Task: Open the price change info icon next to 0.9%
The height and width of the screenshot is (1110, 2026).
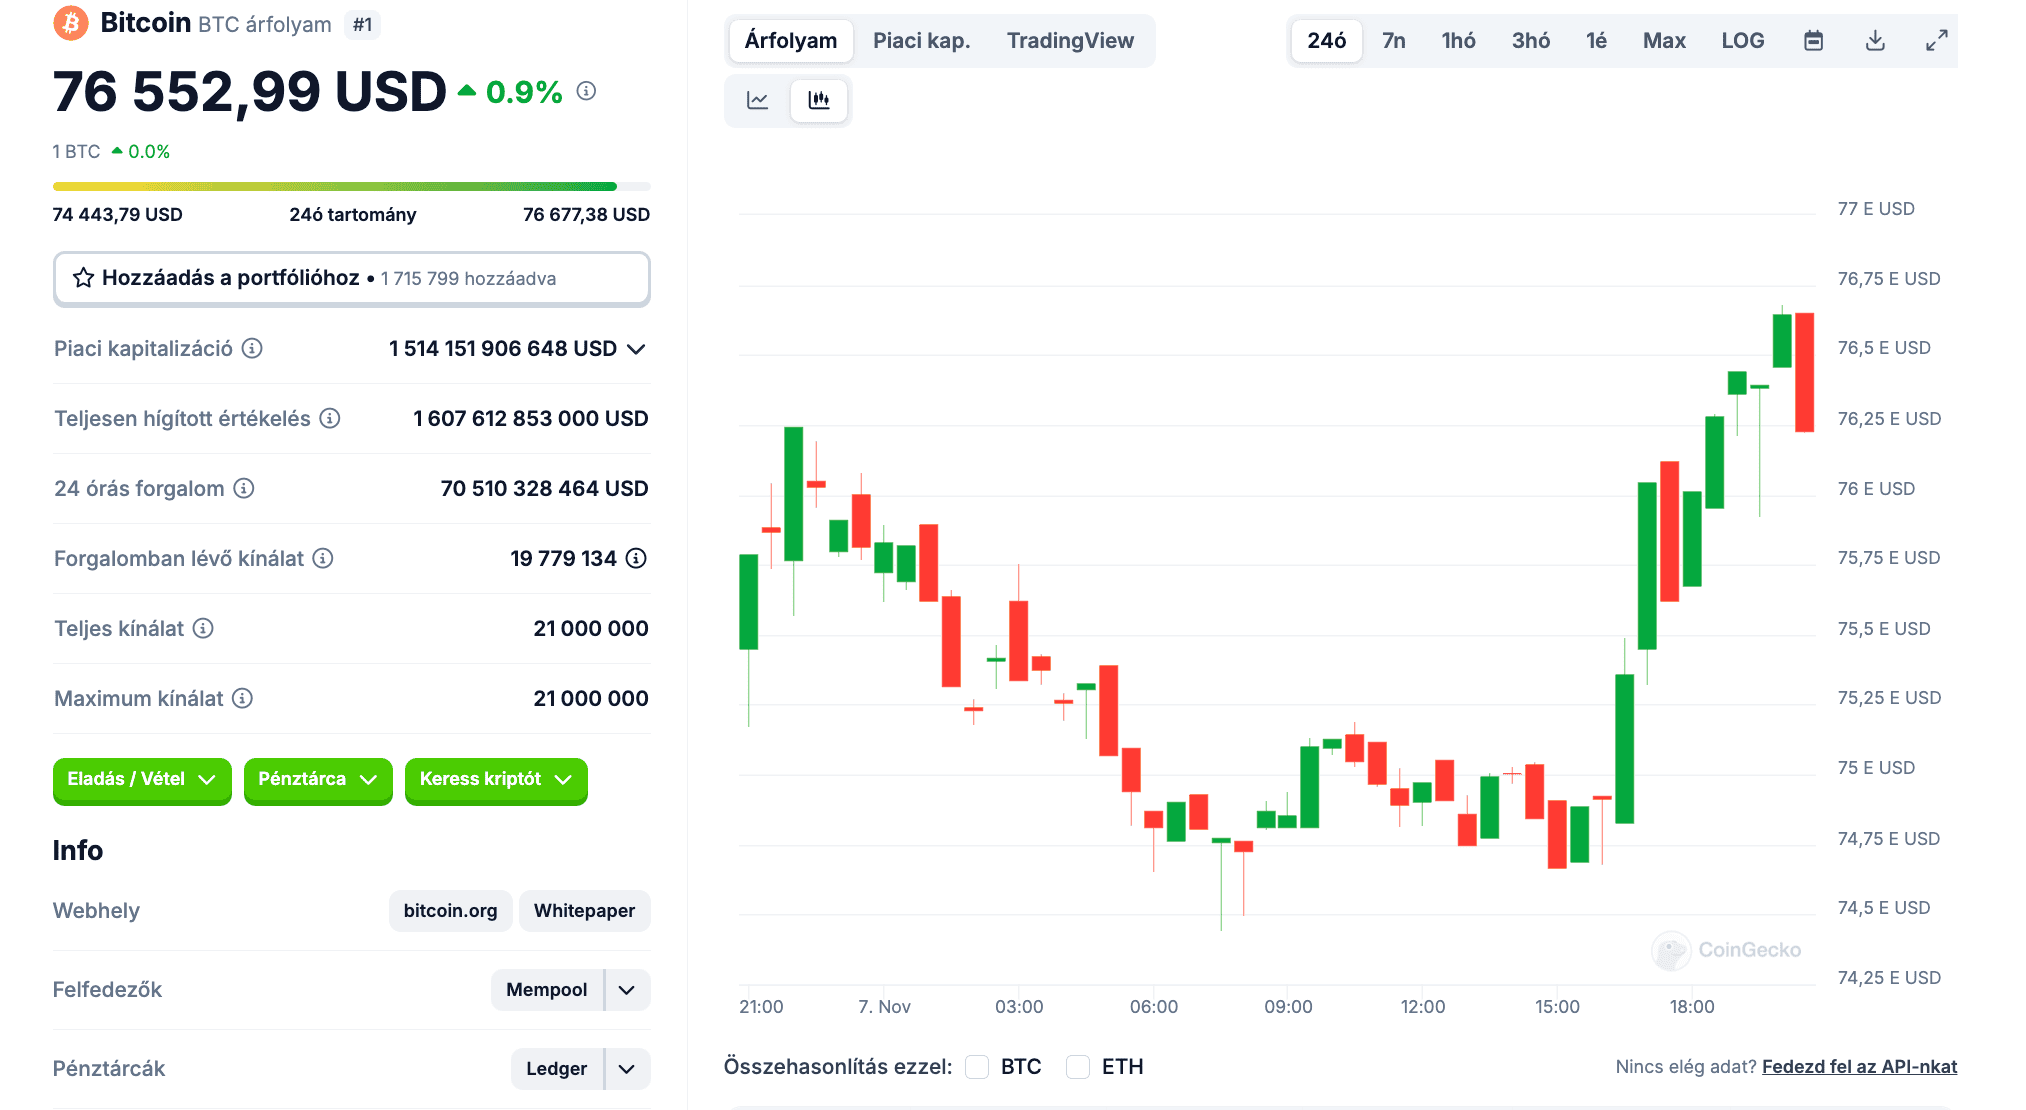Action: pos(587,91)
